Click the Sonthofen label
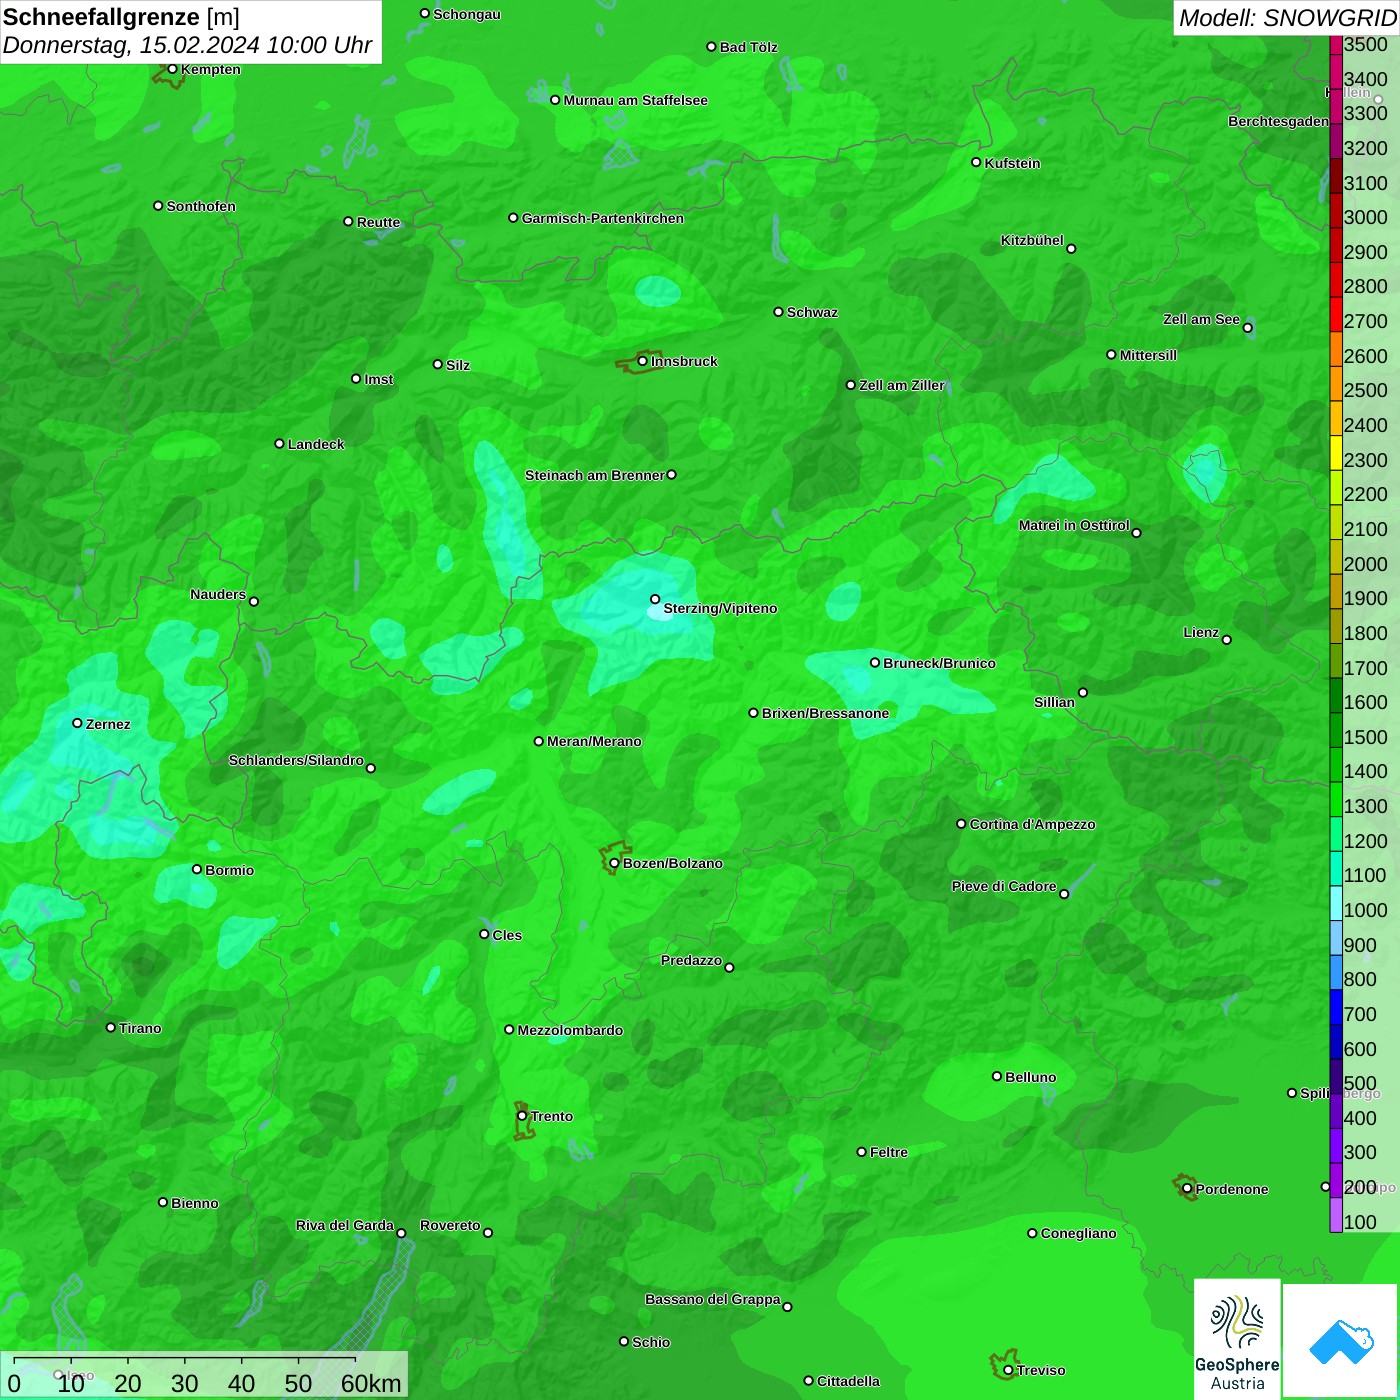The height and width of the screenshot is (1400, 1400). coord(201,206)
